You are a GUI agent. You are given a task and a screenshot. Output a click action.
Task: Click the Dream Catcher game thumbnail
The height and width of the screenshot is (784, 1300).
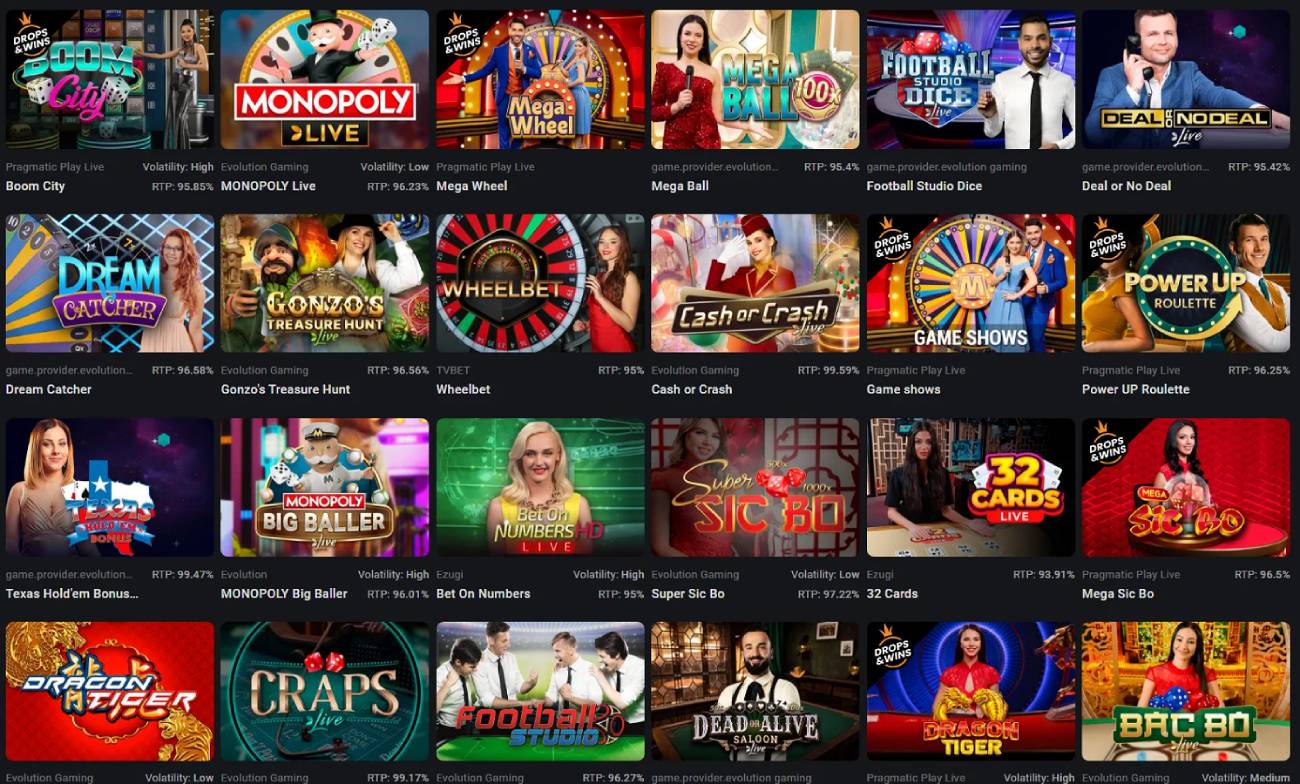pos(110,283)
